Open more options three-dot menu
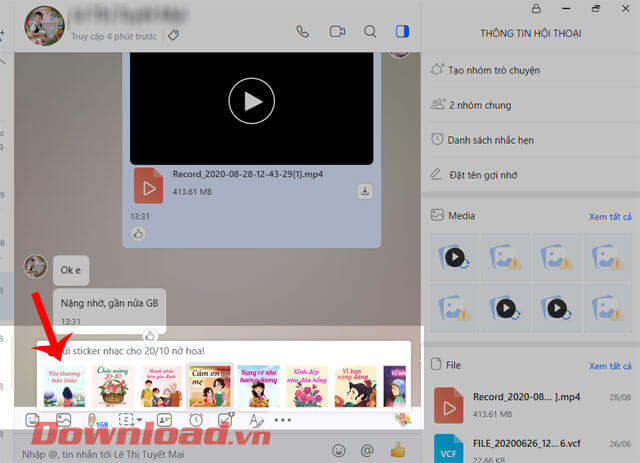 pos(282,420)
